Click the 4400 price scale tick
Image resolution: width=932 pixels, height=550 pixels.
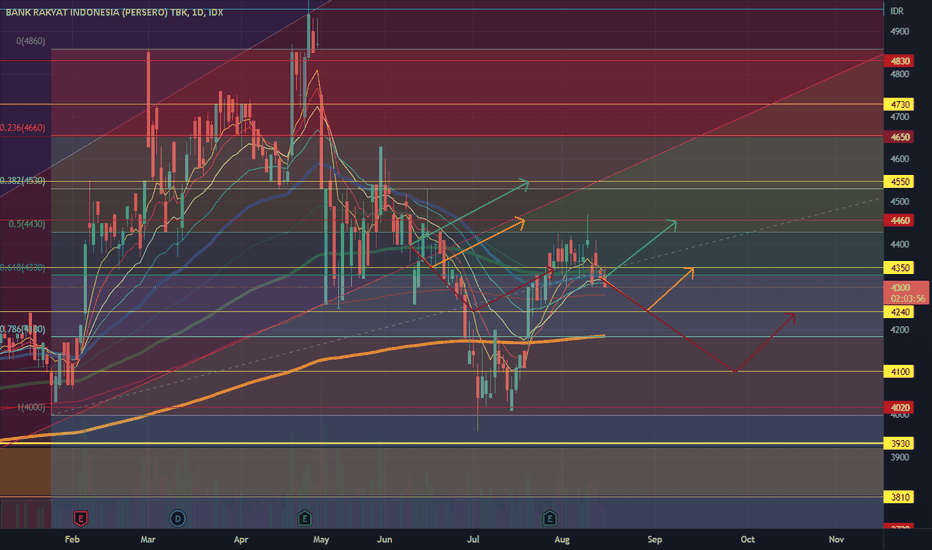899,244
